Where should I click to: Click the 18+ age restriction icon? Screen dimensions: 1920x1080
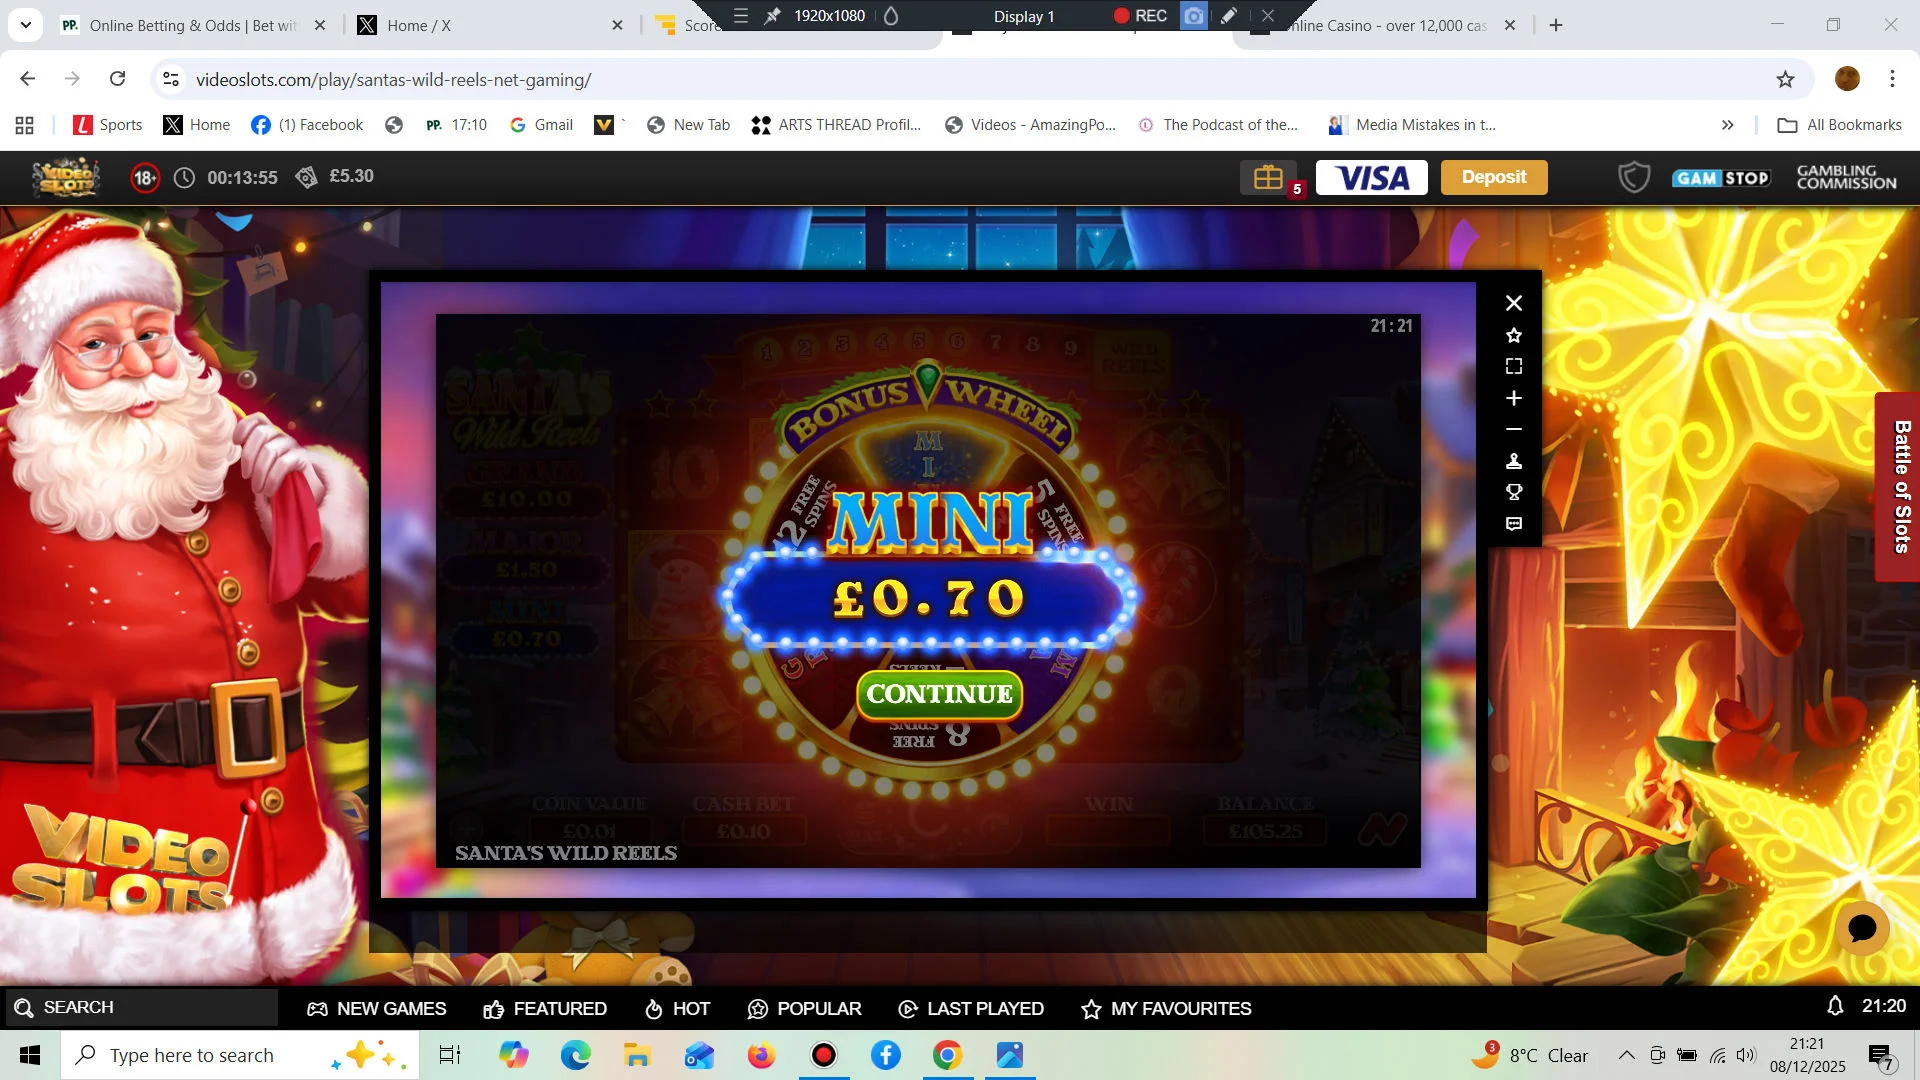coord(145,178)
